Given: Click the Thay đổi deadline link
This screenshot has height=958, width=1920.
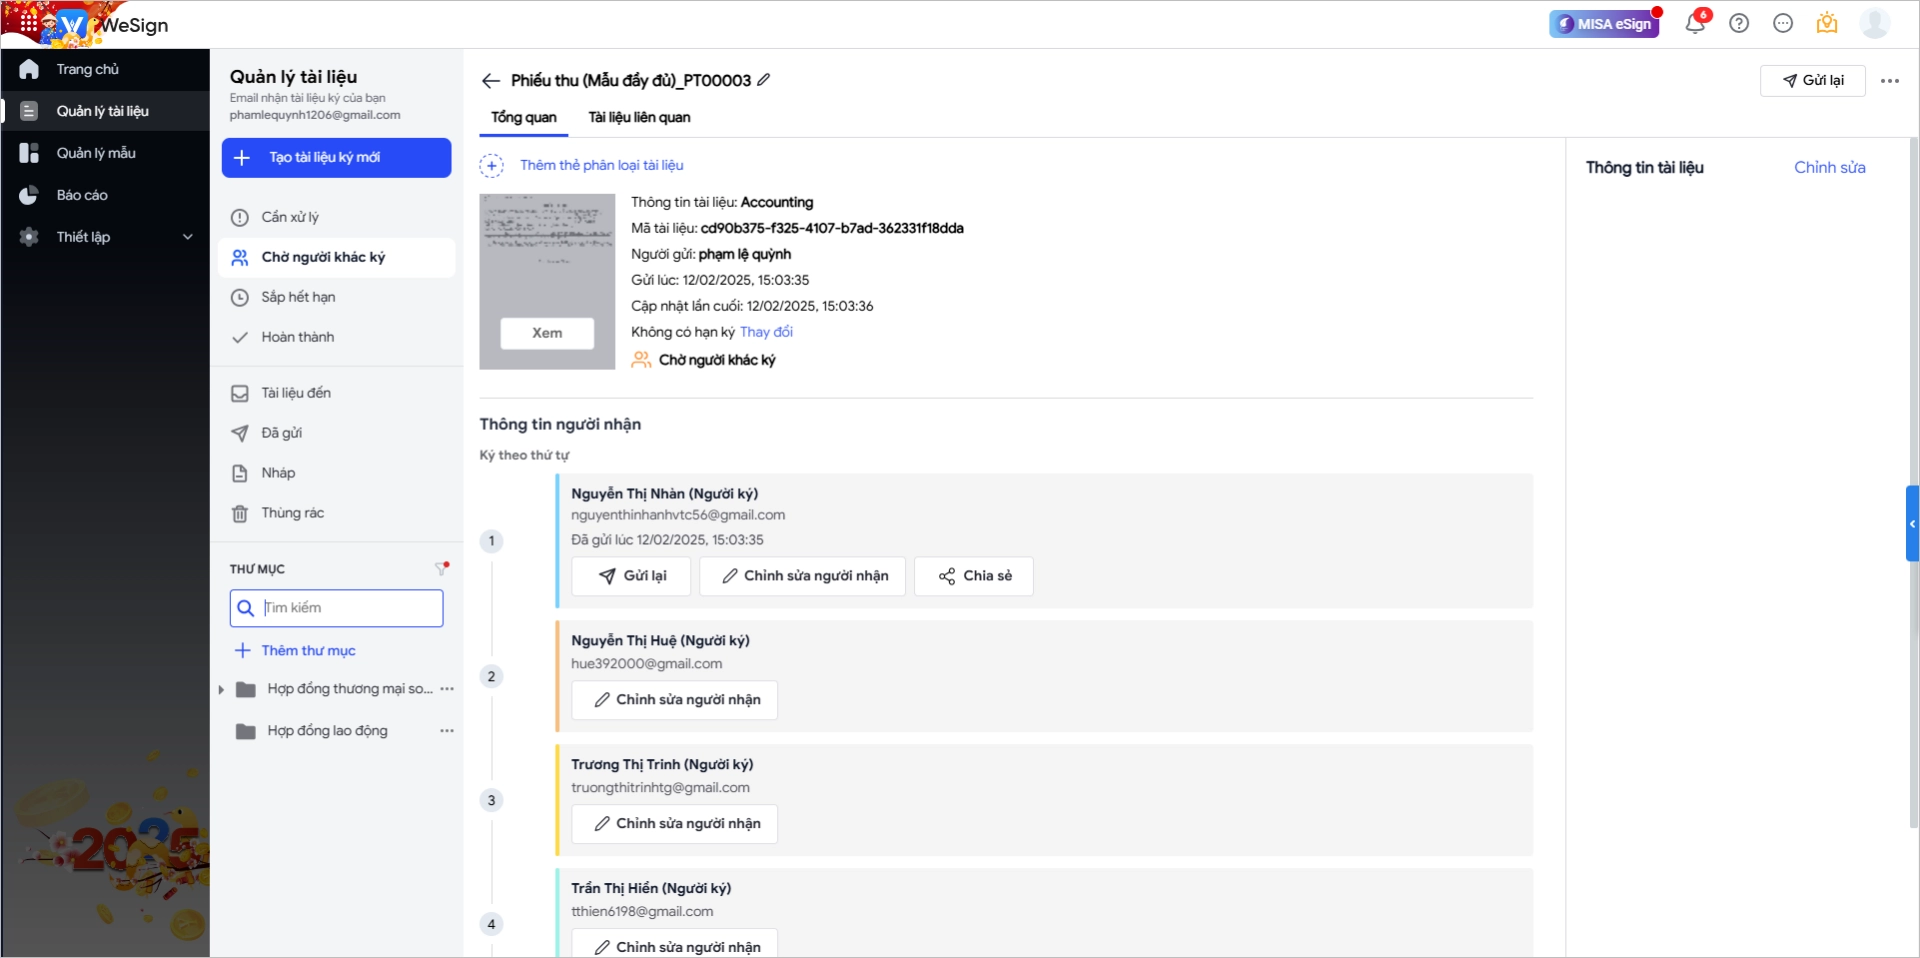Looking at the screenshot, I should click(766, 332).
